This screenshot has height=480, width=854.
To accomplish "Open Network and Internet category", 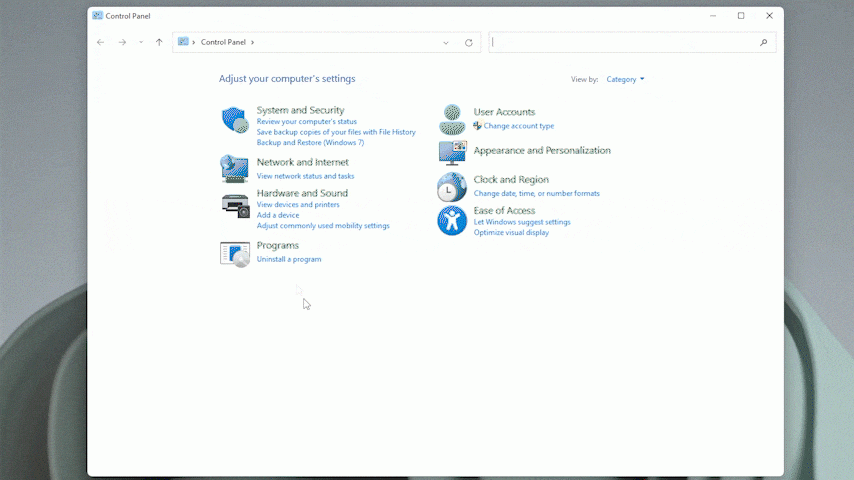I will 303,162.
